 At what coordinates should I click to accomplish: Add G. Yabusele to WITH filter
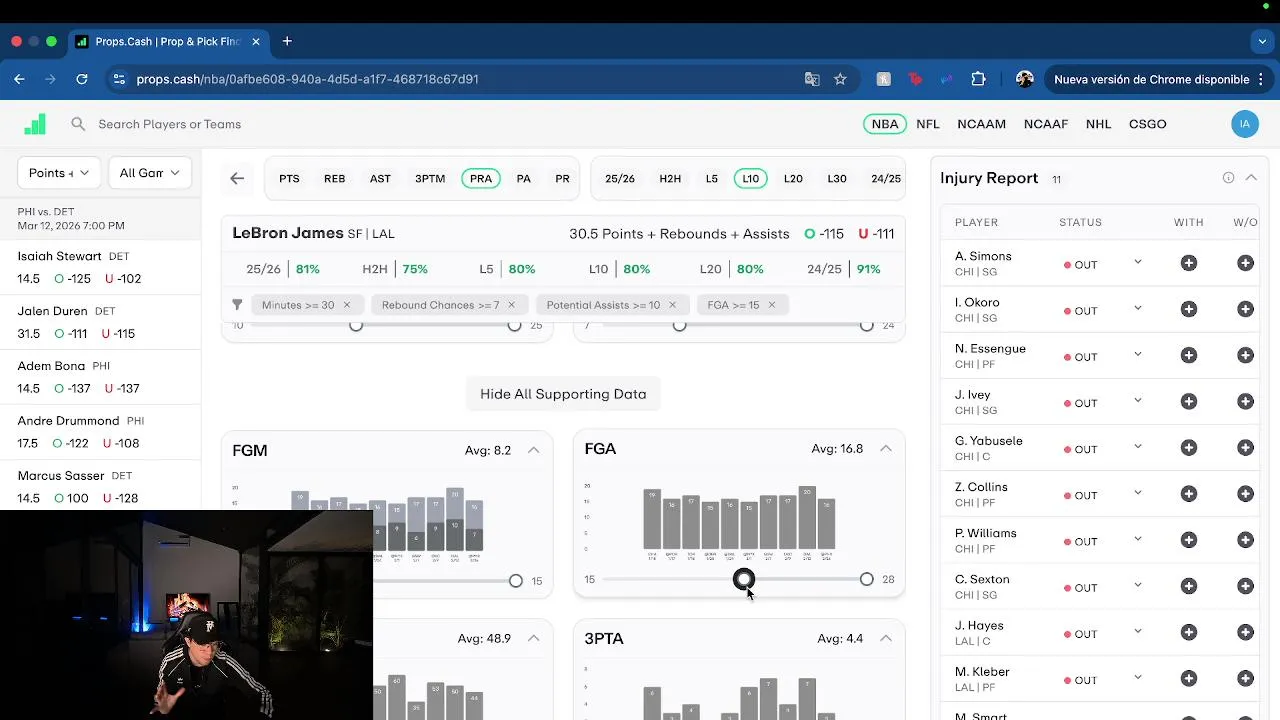coord(1189,448)
